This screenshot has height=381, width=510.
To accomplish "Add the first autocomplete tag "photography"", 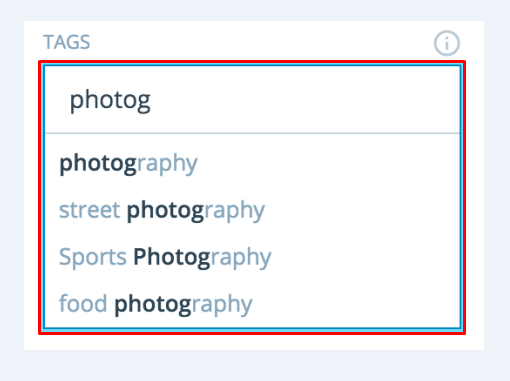I will coord(252,163).
